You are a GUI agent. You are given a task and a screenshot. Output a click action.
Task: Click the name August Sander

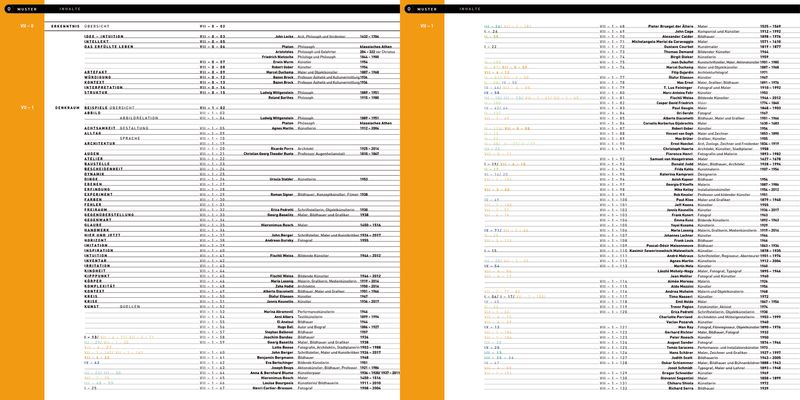(x=681, y=342)
